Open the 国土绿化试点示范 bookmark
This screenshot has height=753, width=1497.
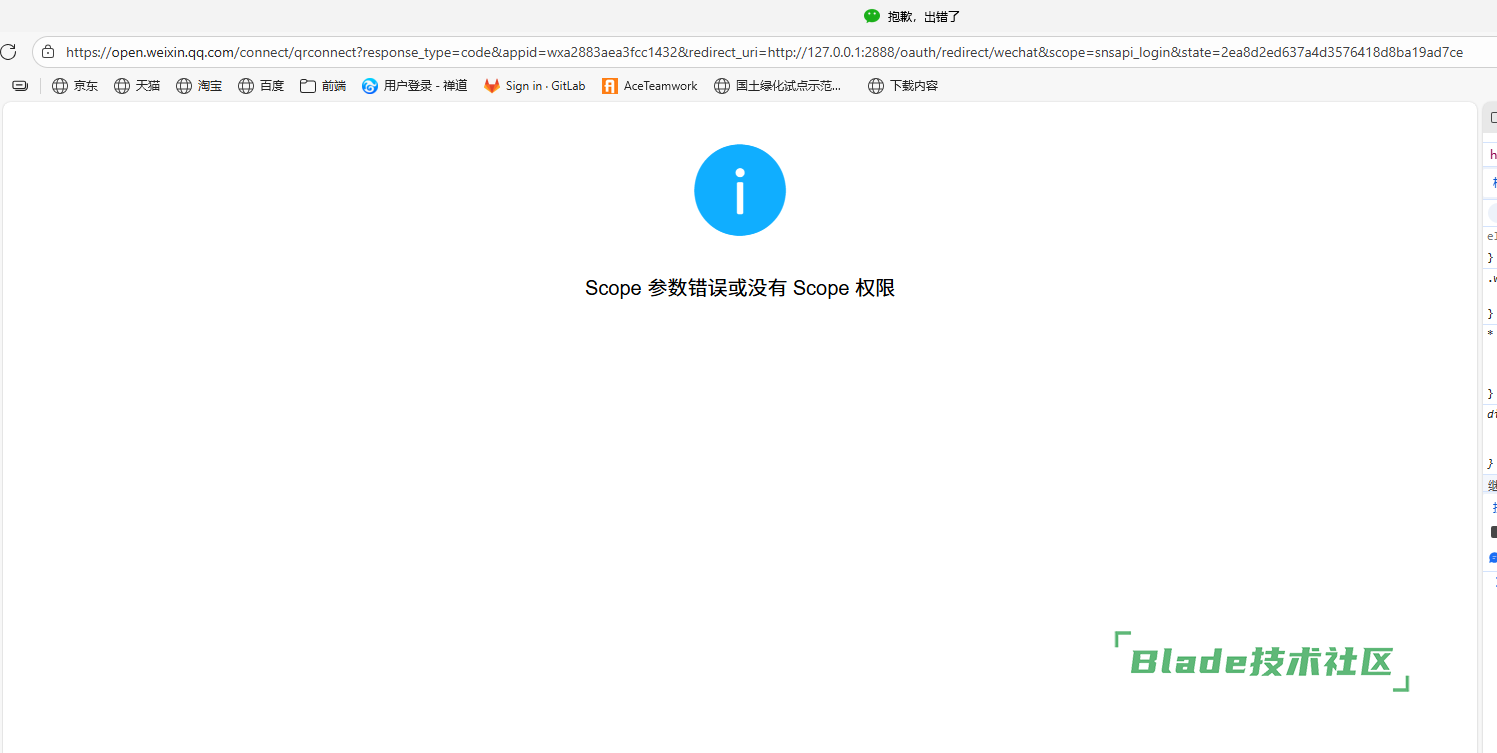778,86
